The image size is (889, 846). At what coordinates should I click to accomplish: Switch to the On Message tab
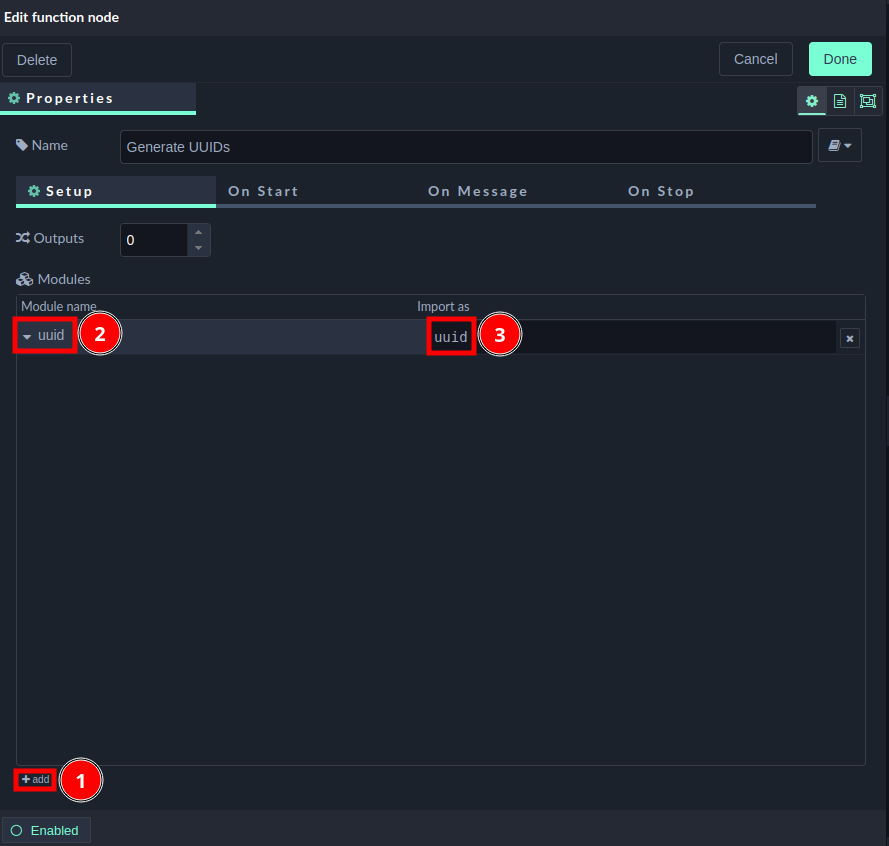click(x=477, y=191)
